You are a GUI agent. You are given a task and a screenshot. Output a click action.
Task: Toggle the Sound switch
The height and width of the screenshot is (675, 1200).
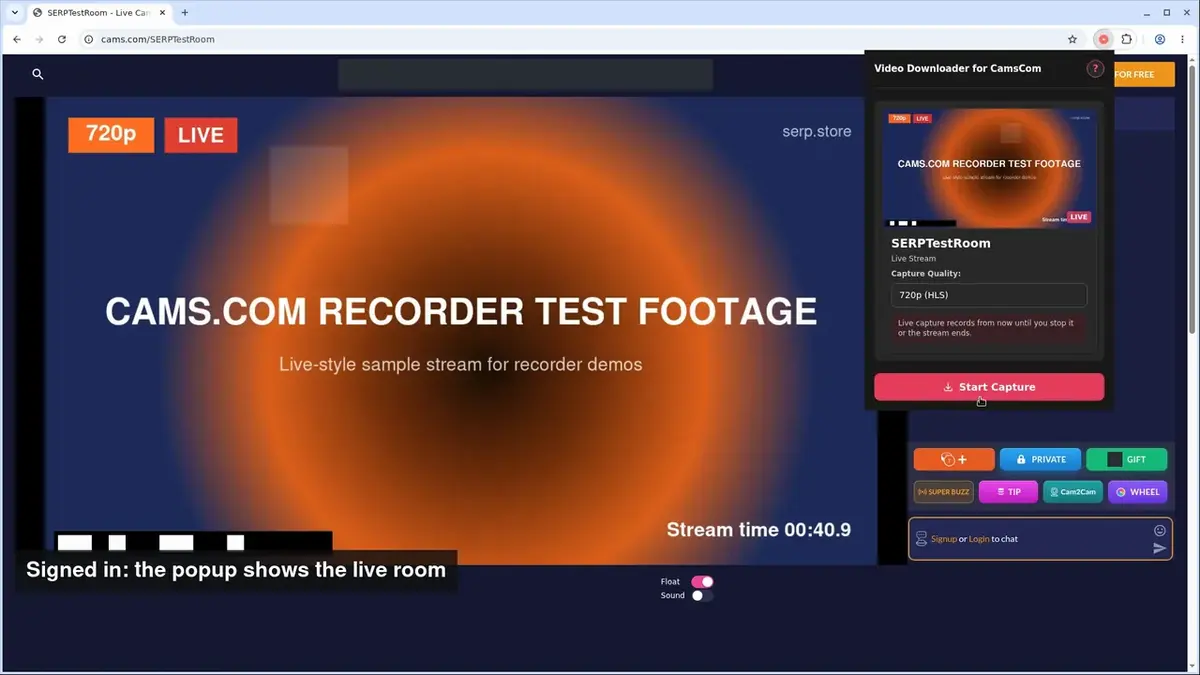pyautogui.click(x=702, y=595)
